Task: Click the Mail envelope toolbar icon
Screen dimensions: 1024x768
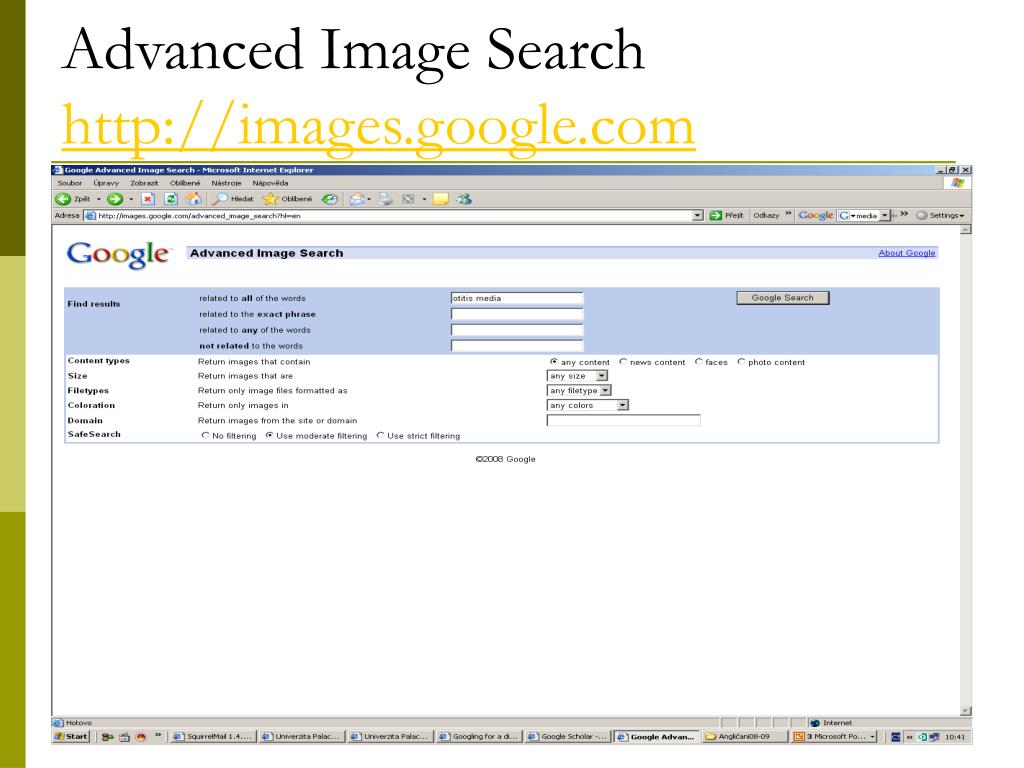Action: pos(357,199)
